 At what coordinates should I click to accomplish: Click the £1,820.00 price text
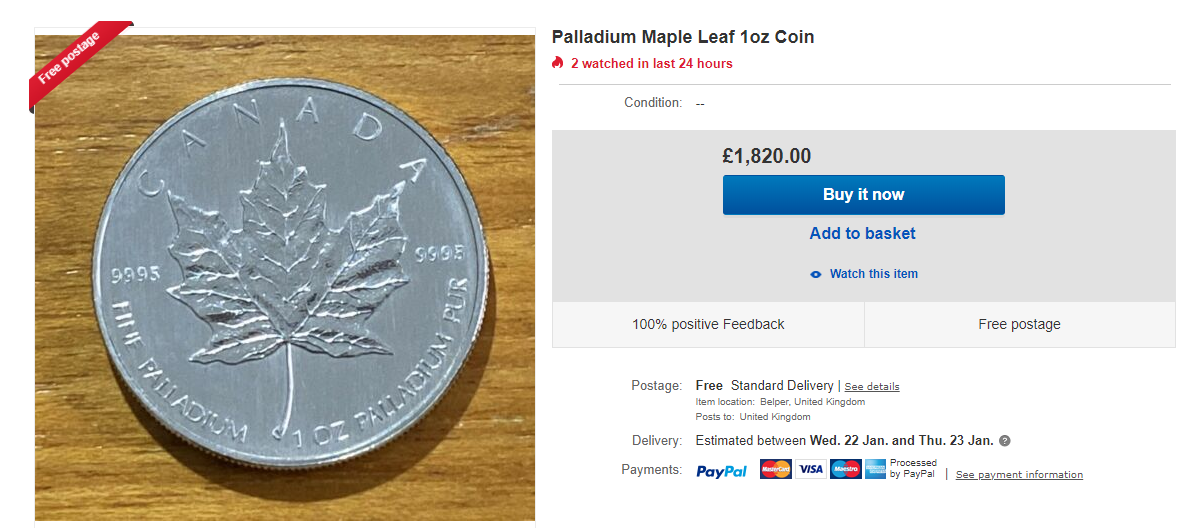coord(767,156)
